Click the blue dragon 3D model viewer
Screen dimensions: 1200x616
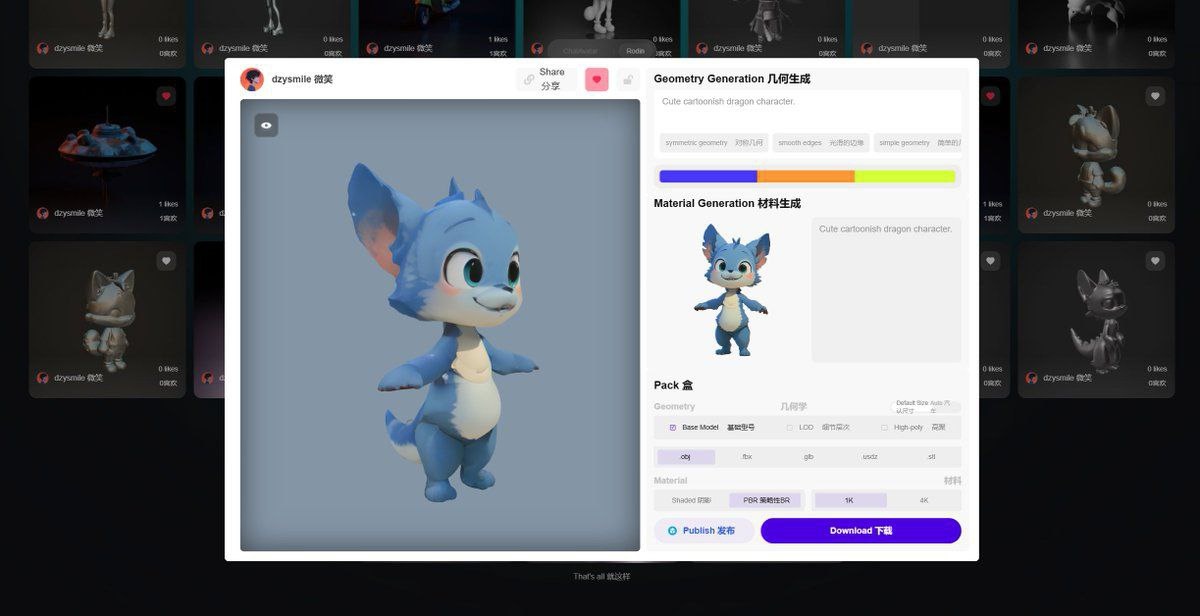click(x=440, y=325)
